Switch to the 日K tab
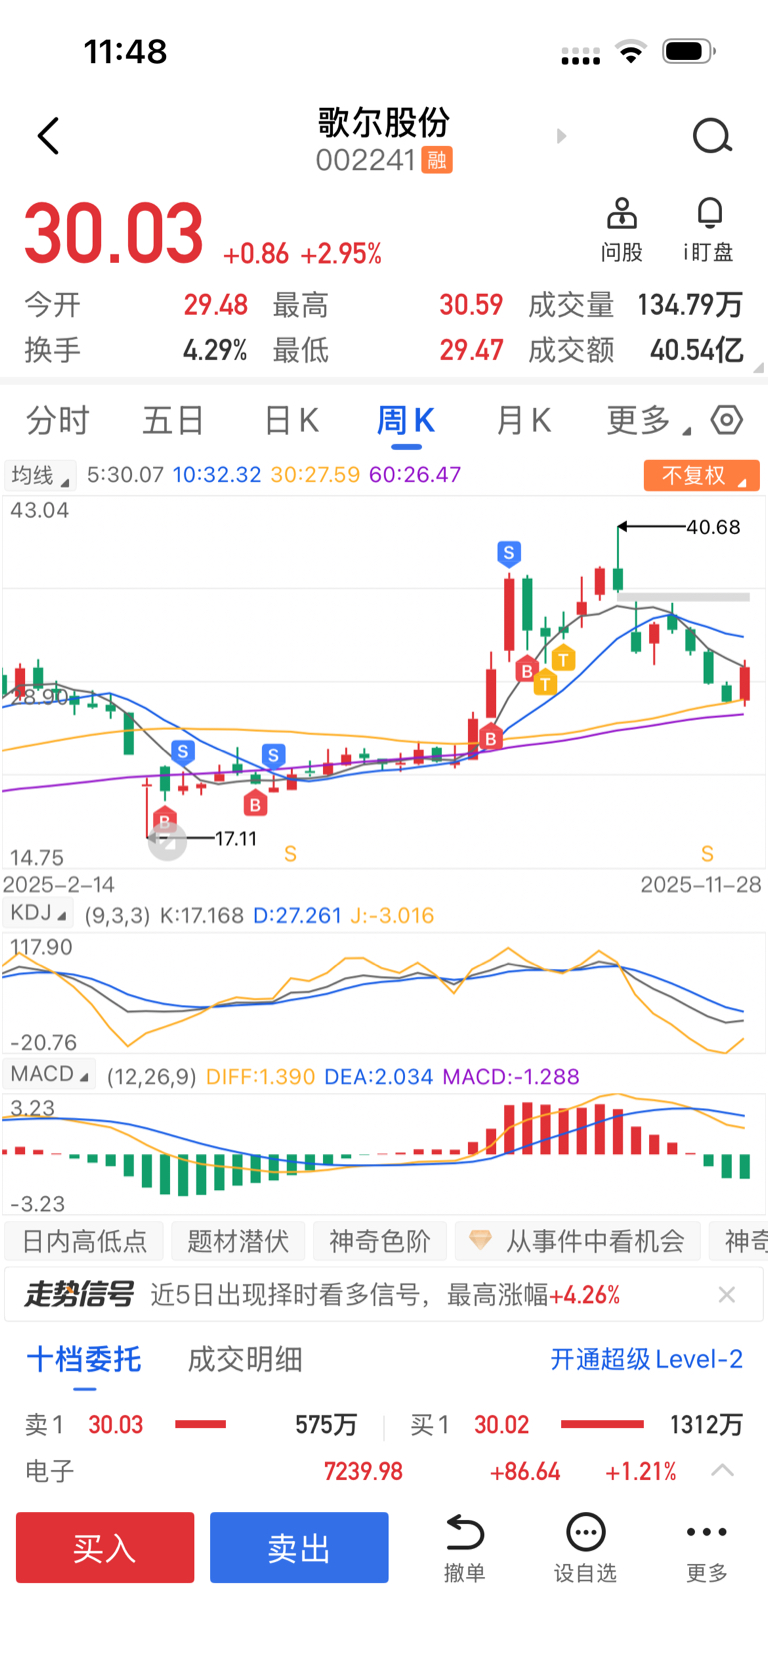This screenshot has height=1663, width=768. [x=291, y=420]
